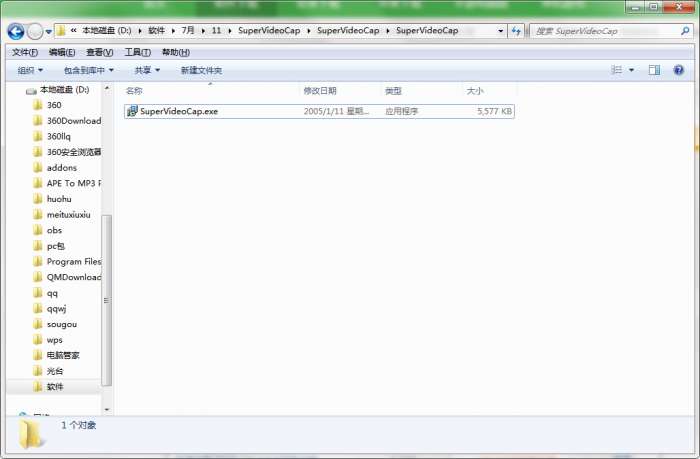Click the sidebar scroll down arrow
Viewport: 700px width, 459px height.
click(107, 409)
